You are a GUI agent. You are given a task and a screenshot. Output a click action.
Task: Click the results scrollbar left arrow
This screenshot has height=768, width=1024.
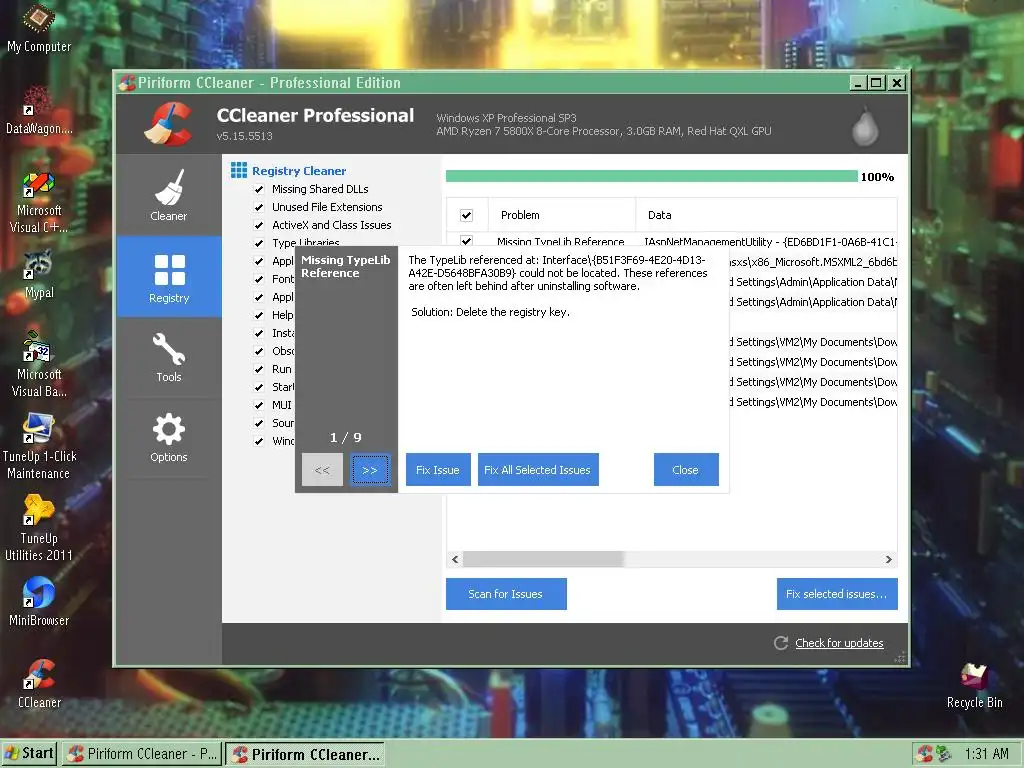(x=455, y=559)
